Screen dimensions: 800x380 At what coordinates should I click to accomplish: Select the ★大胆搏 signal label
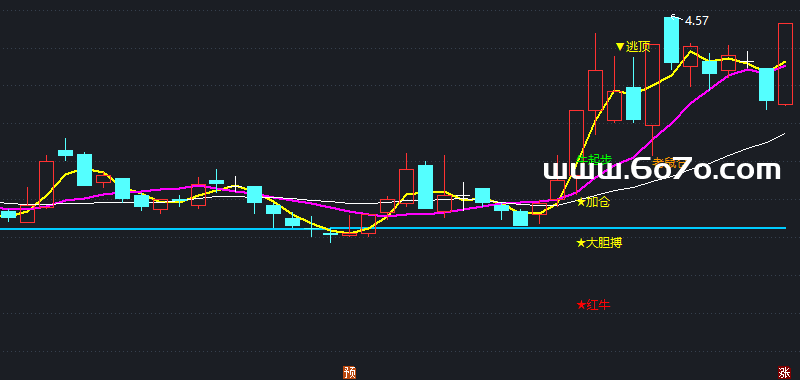pyautogui.click(x=599, y=243)
